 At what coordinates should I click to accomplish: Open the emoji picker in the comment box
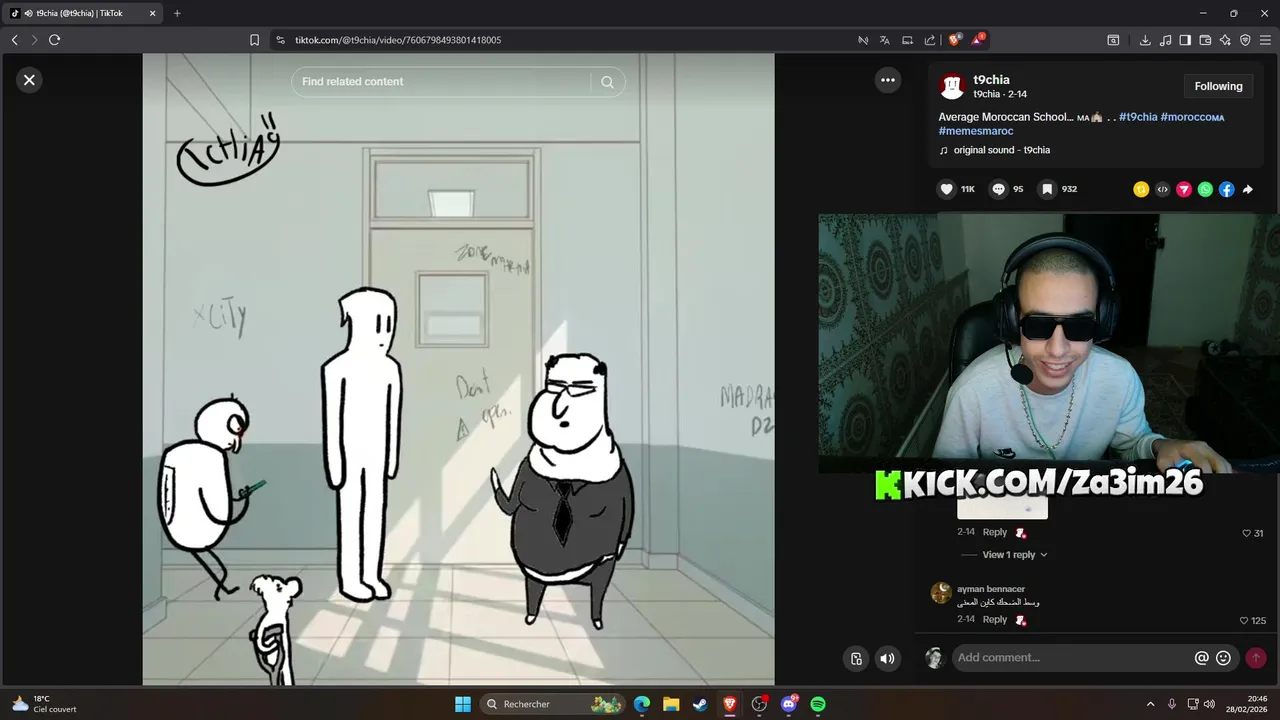[1223, 658]
